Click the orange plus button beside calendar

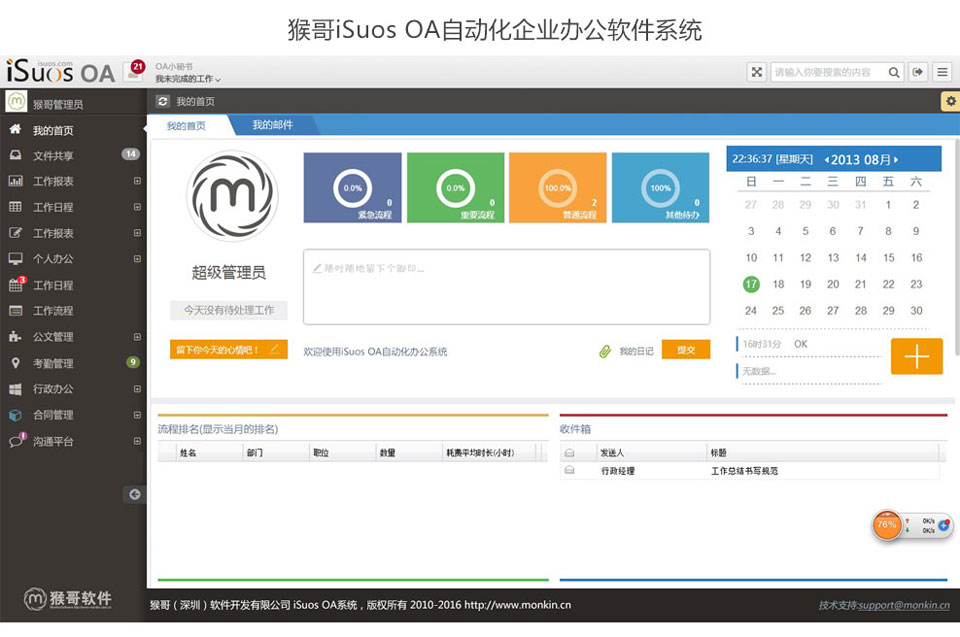[916, 357]
